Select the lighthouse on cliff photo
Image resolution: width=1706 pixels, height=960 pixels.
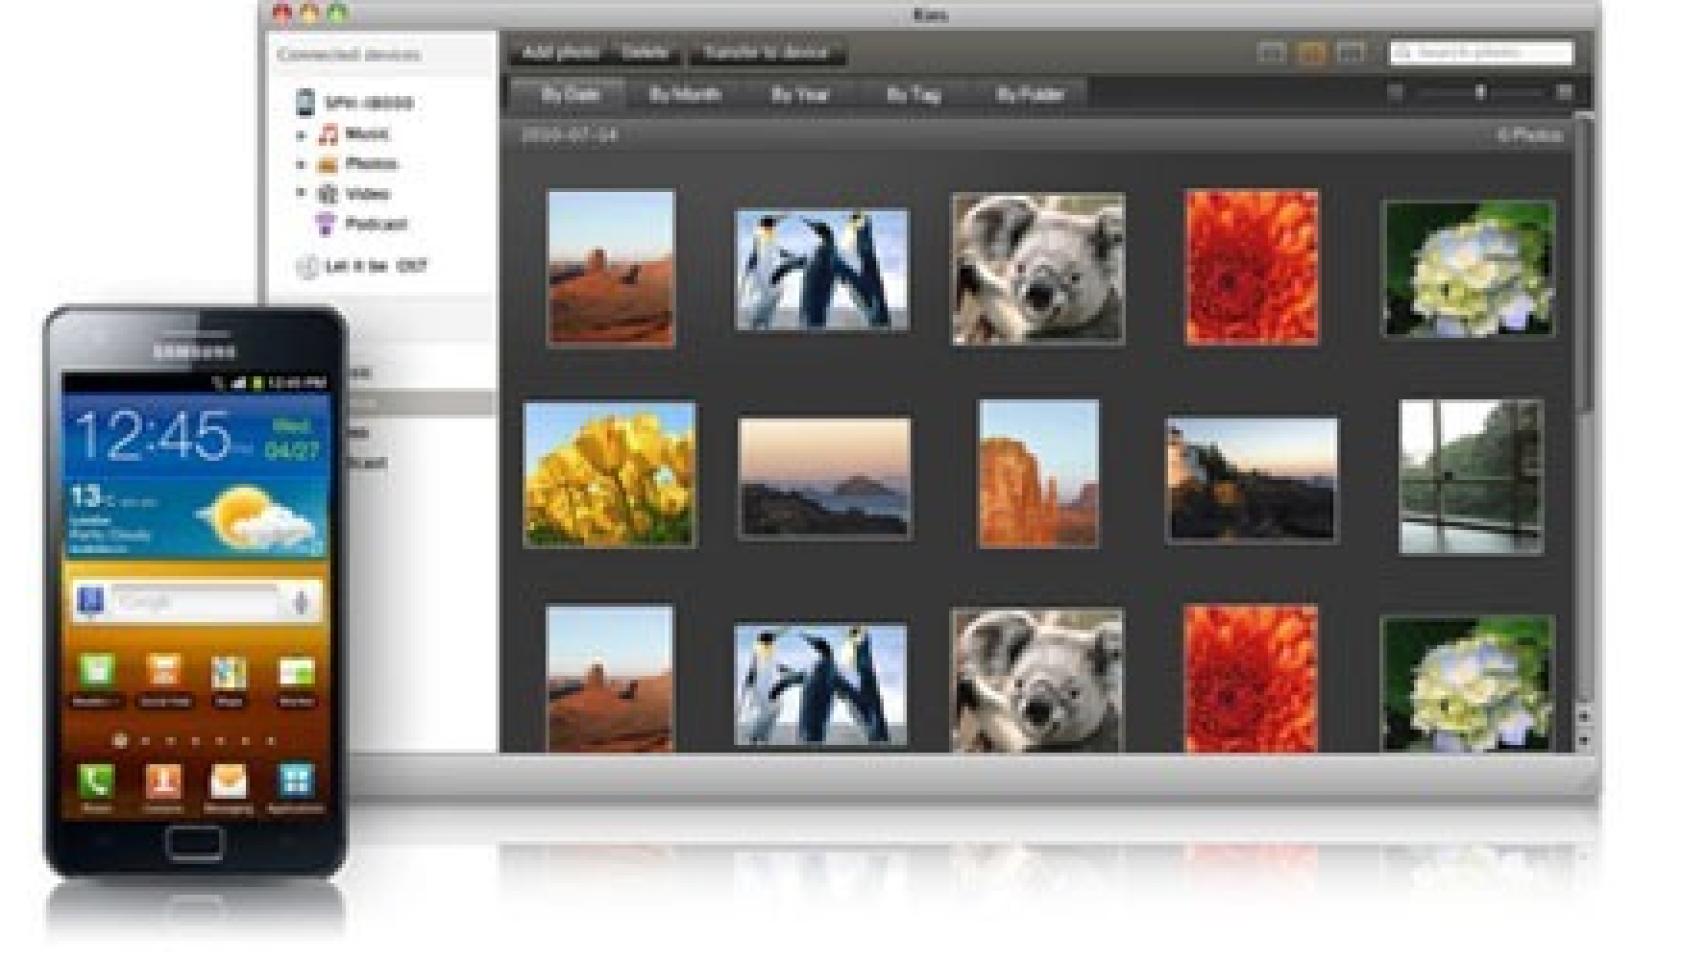pyautogui.click(x=1252, y=481)
